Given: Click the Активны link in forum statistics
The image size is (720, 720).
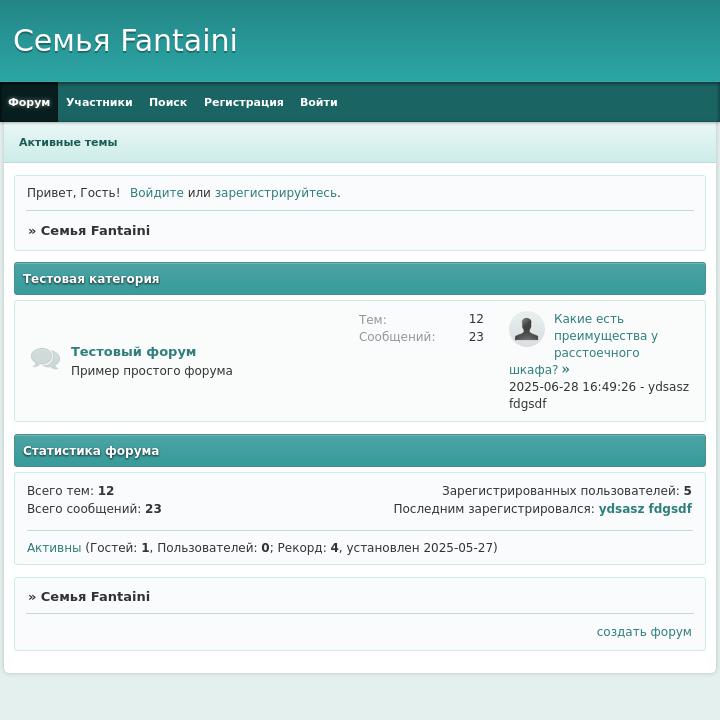Looking at the screenshot, I should coord(54,548).
